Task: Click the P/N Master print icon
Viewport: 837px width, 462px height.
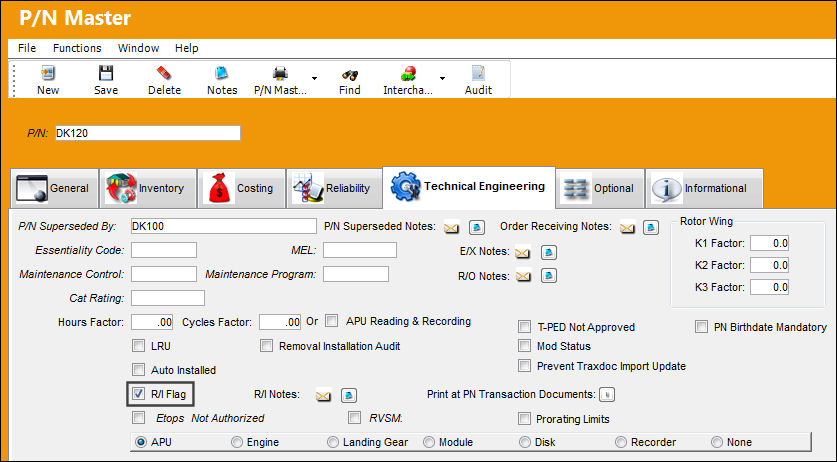Action: point(280,73)
